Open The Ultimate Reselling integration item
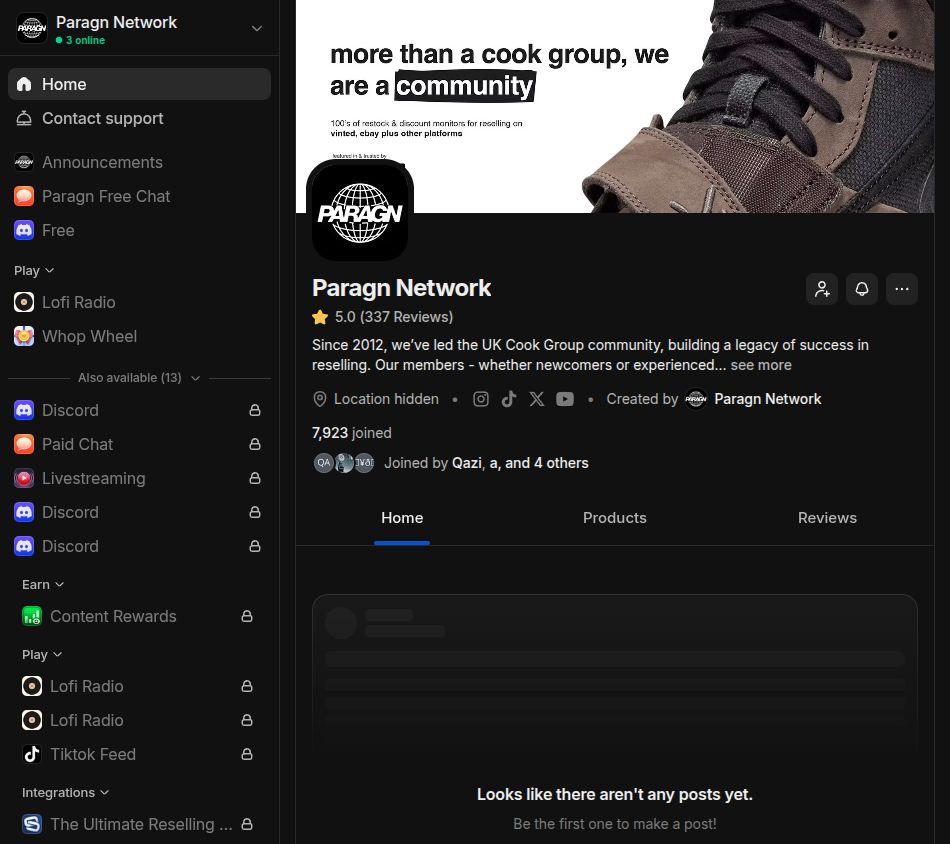Image resolution: width=950 pixels, height=844 pixels. [139, 825]
